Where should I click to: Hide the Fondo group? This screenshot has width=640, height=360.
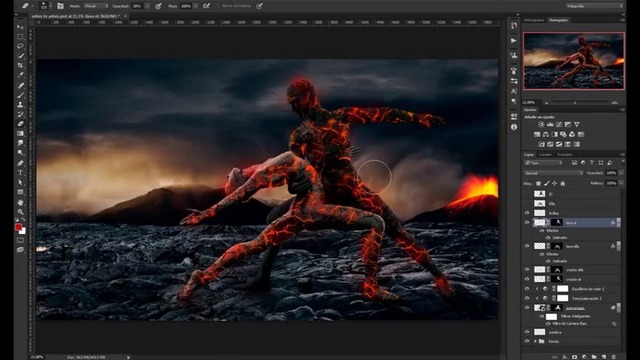pos(527,341)
